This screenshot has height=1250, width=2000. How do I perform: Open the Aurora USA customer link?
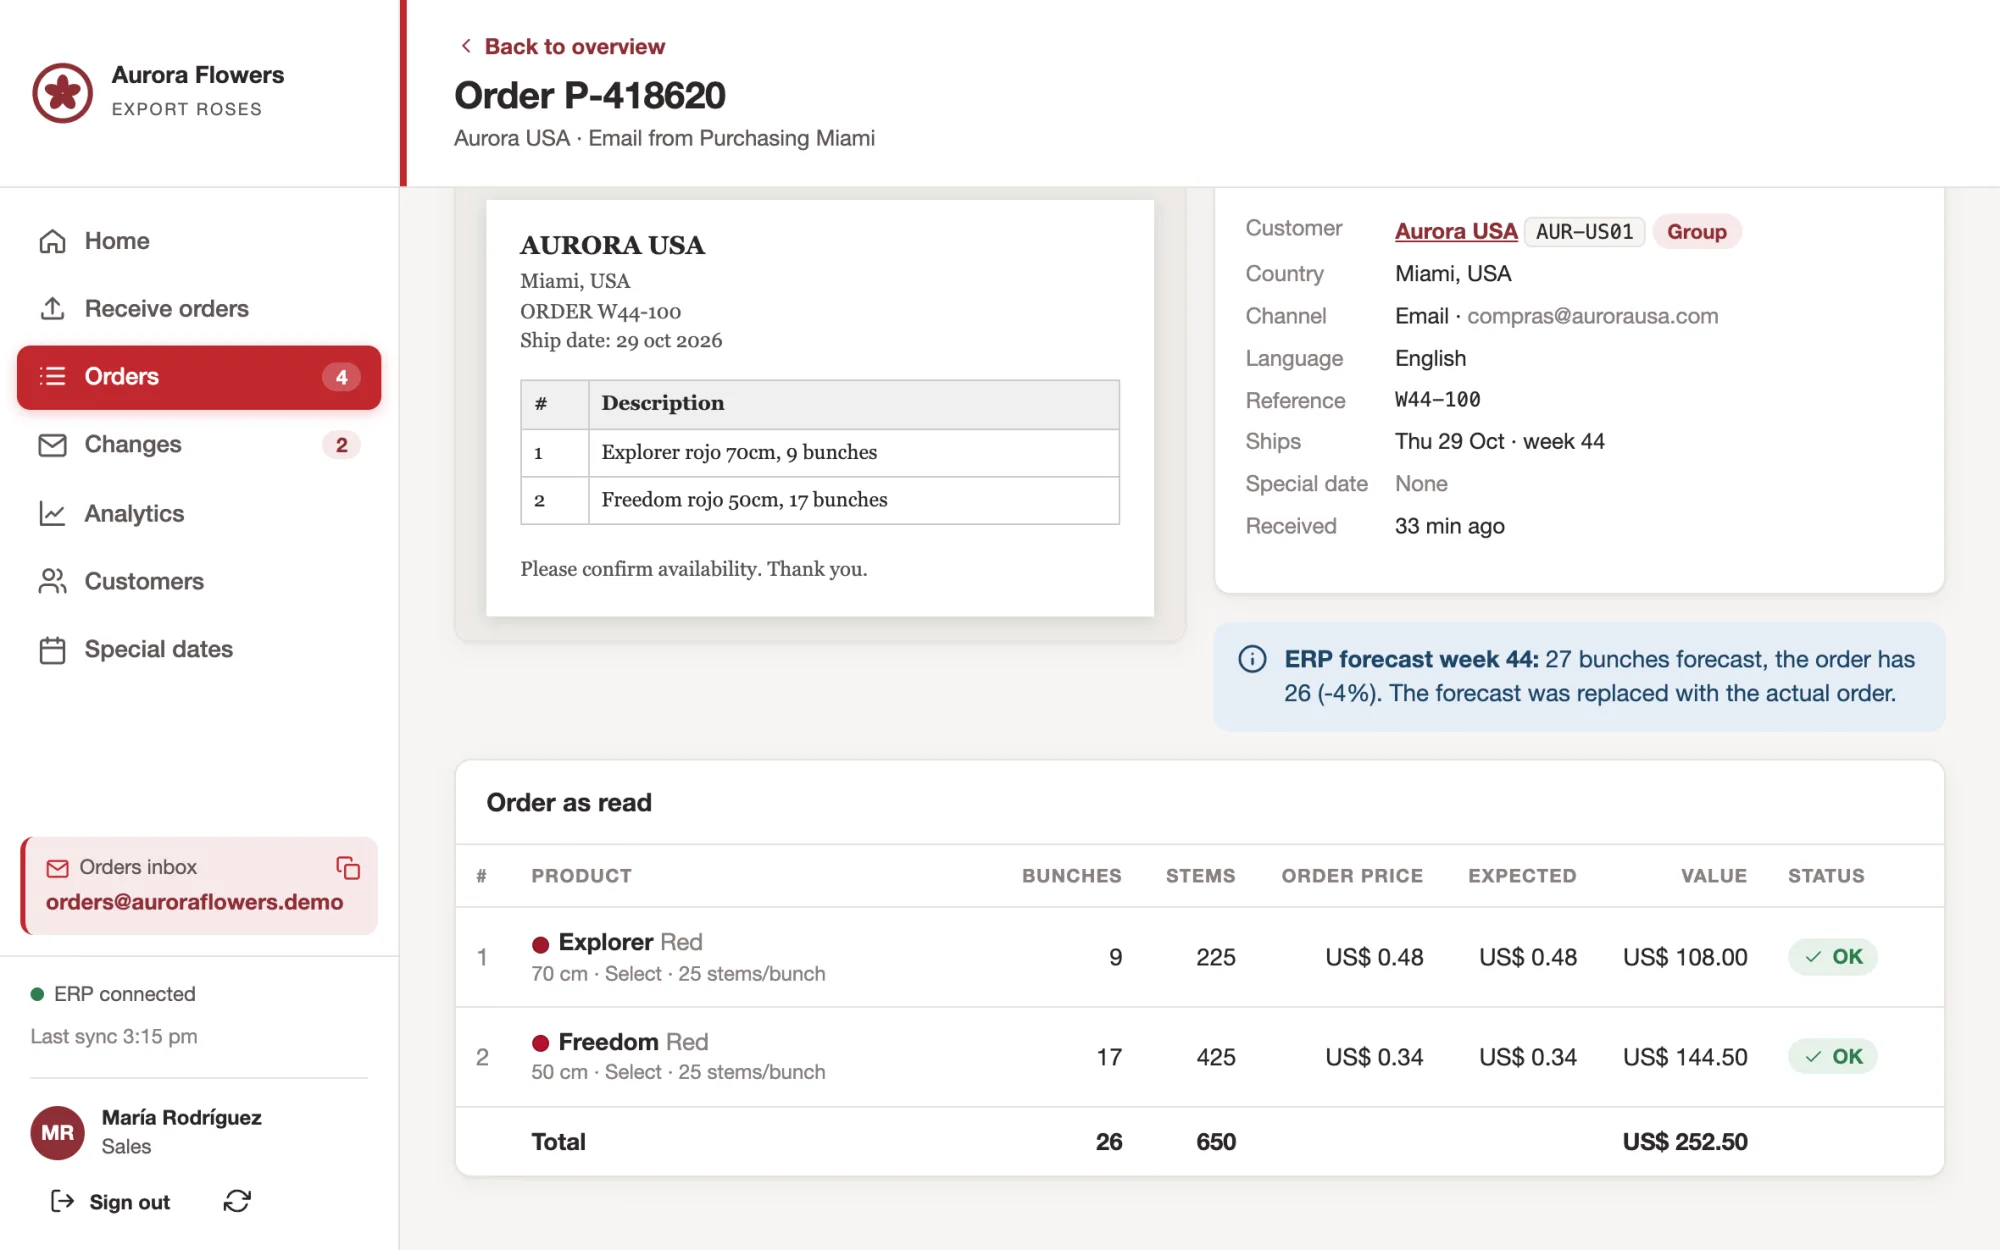(1456, 231)
